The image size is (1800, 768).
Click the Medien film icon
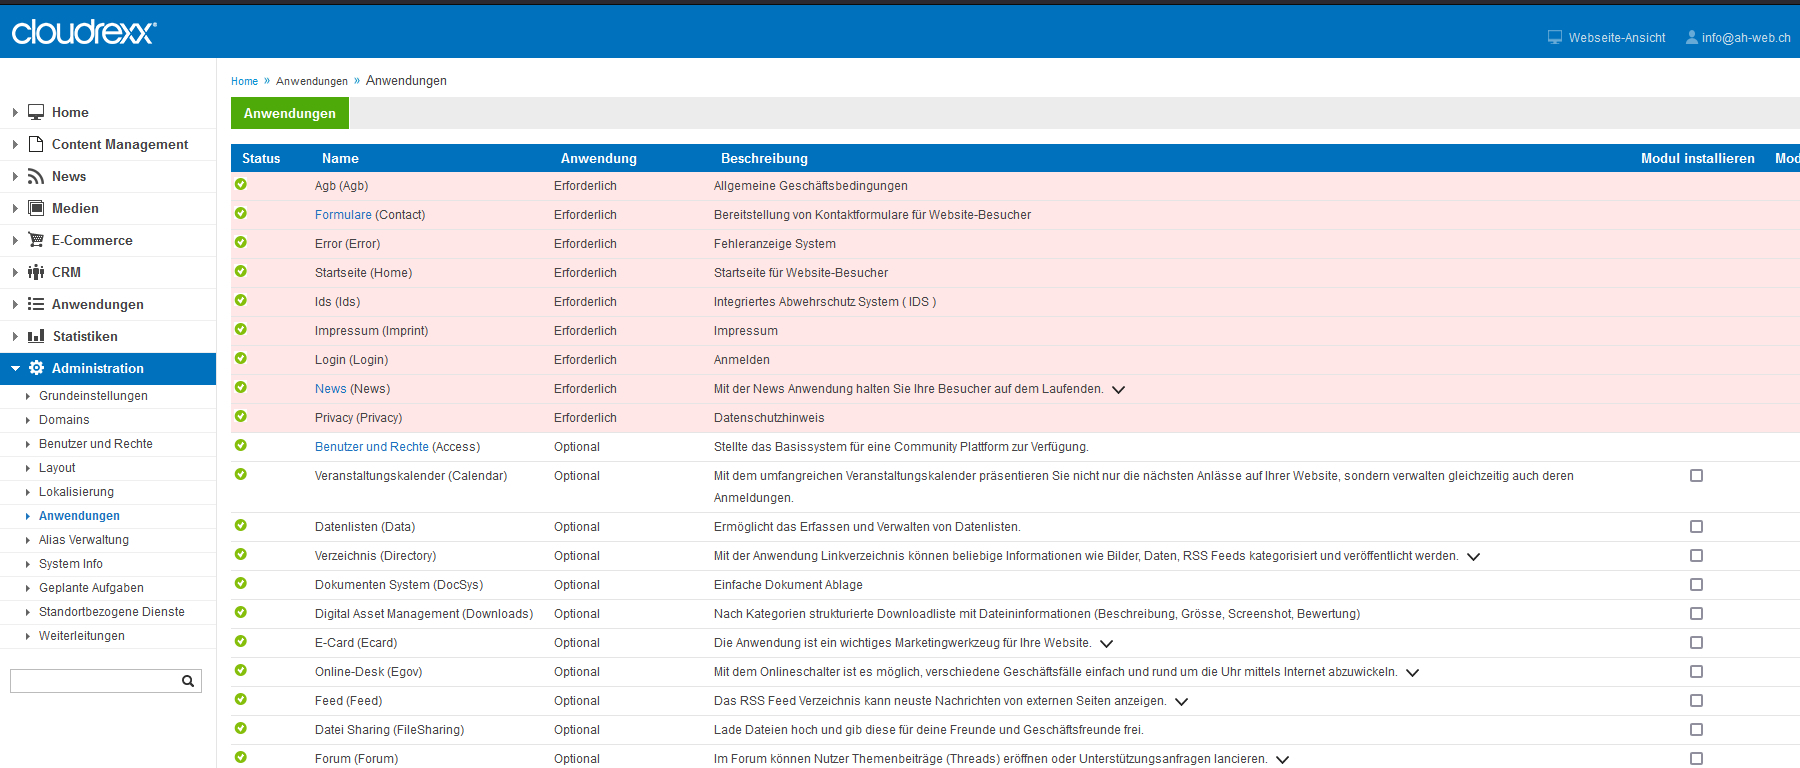point(36,208)
